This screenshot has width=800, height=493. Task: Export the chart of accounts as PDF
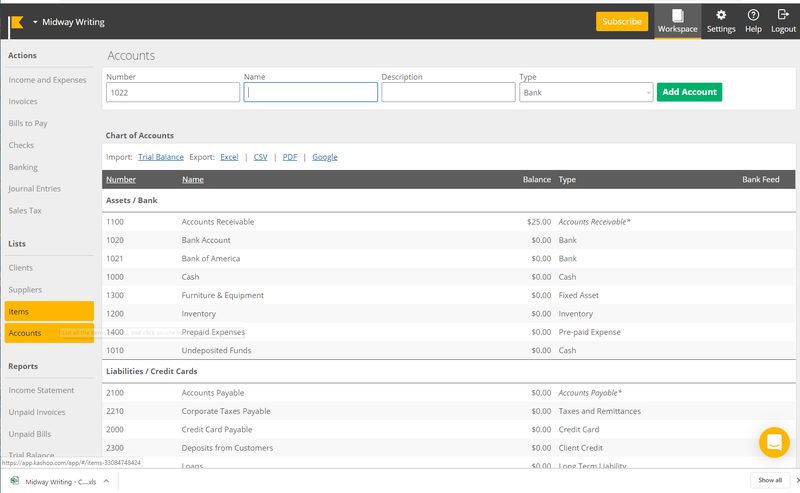[x=289, y=157]
